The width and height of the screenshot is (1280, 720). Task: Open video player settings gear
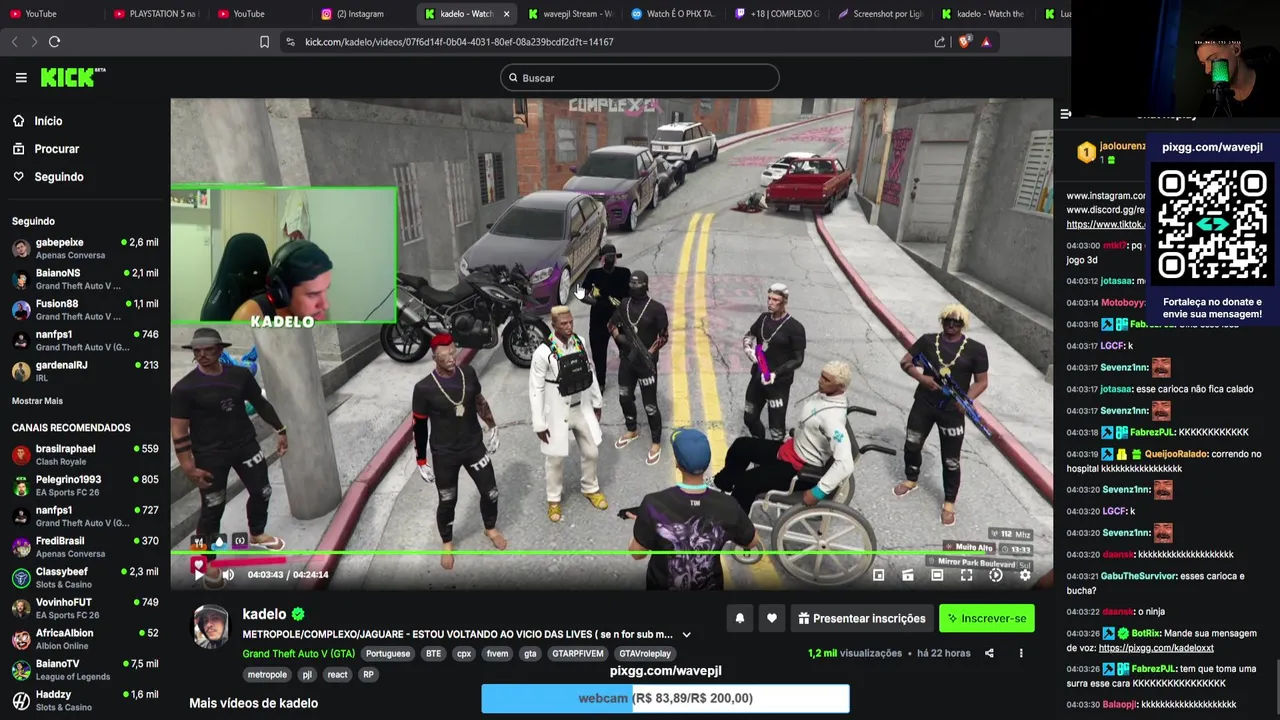[x=1025, y=575]
